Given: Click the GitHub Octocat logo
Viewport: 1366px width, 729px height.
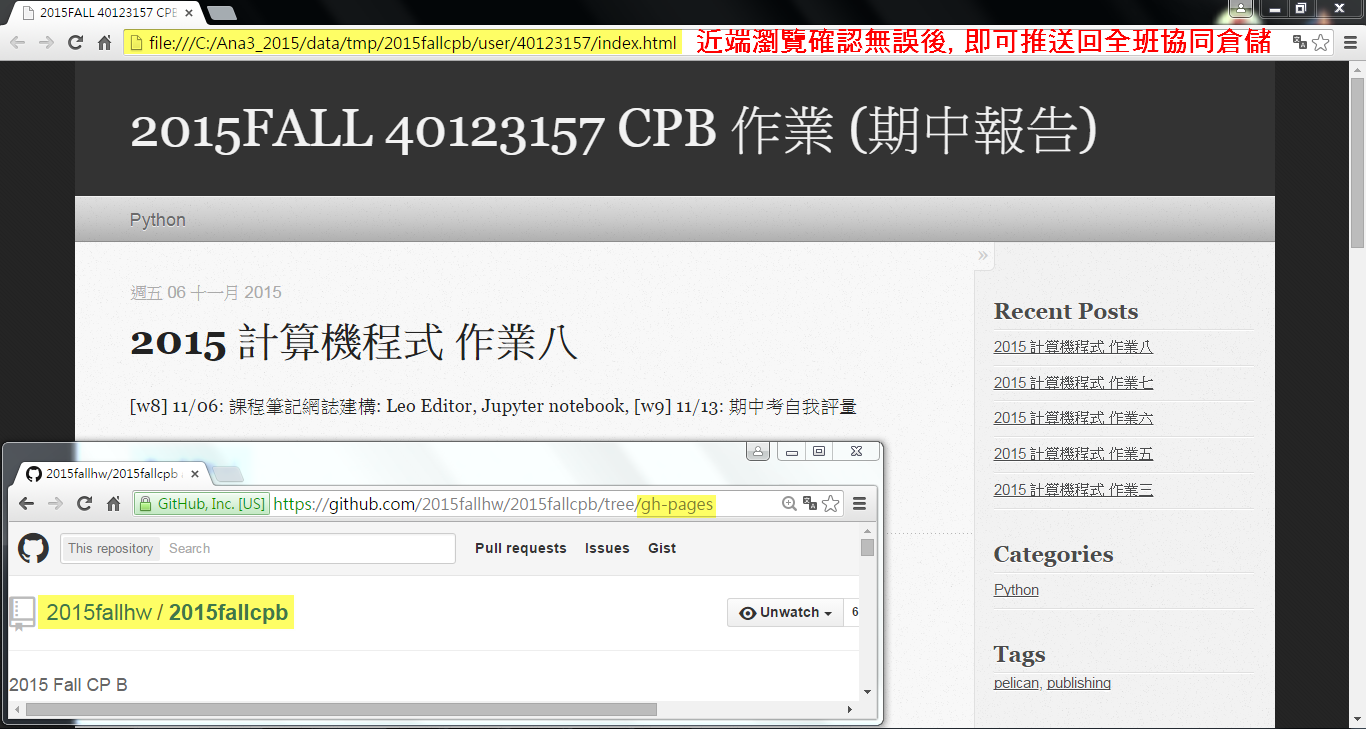Looking at the screenshot, I should tap(33, 548).
